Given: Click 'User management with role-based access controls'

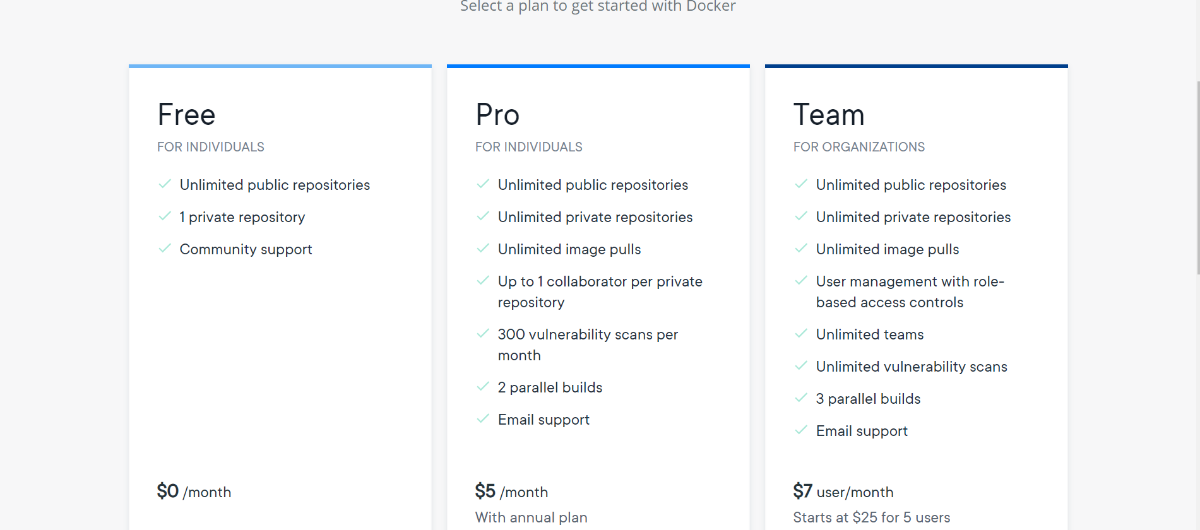Looking at the screenshot, I should point(910,292).
